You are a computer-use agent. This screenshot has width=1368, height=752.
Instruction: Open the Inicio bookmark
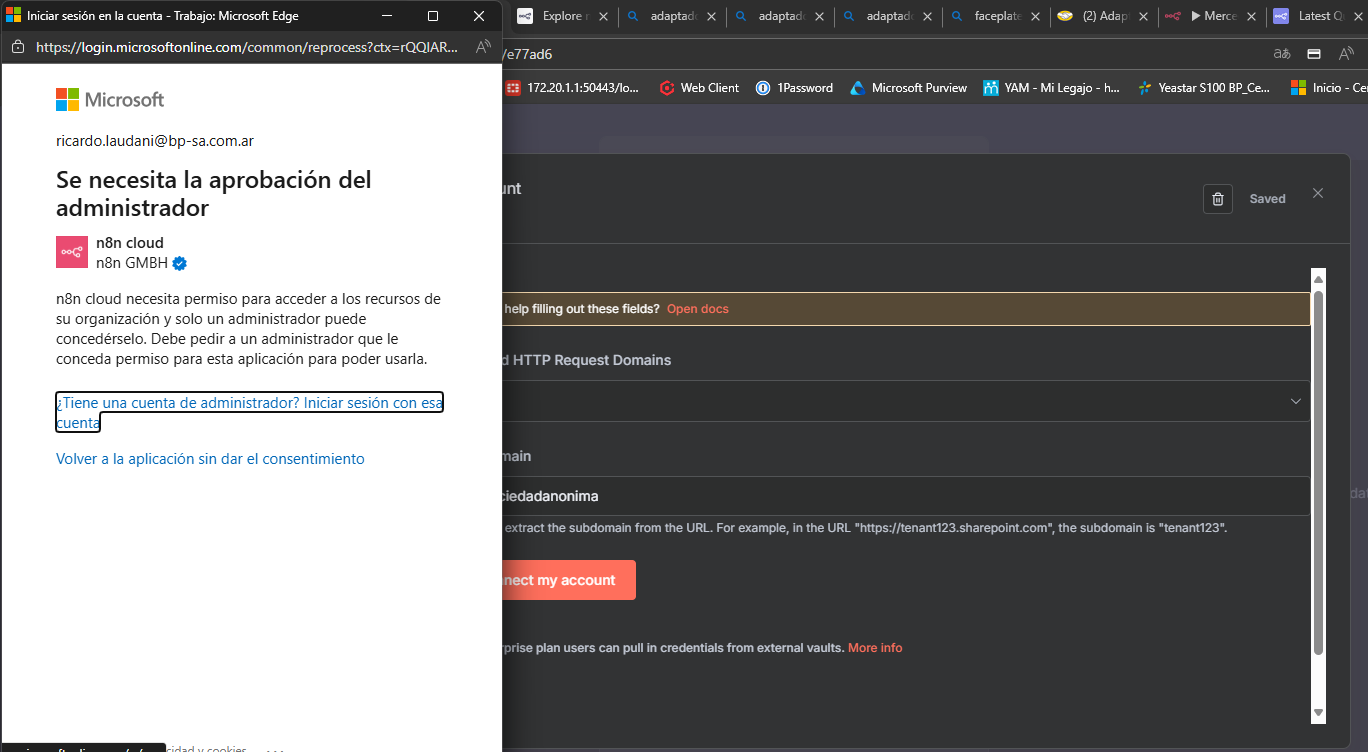[1329, 88]
